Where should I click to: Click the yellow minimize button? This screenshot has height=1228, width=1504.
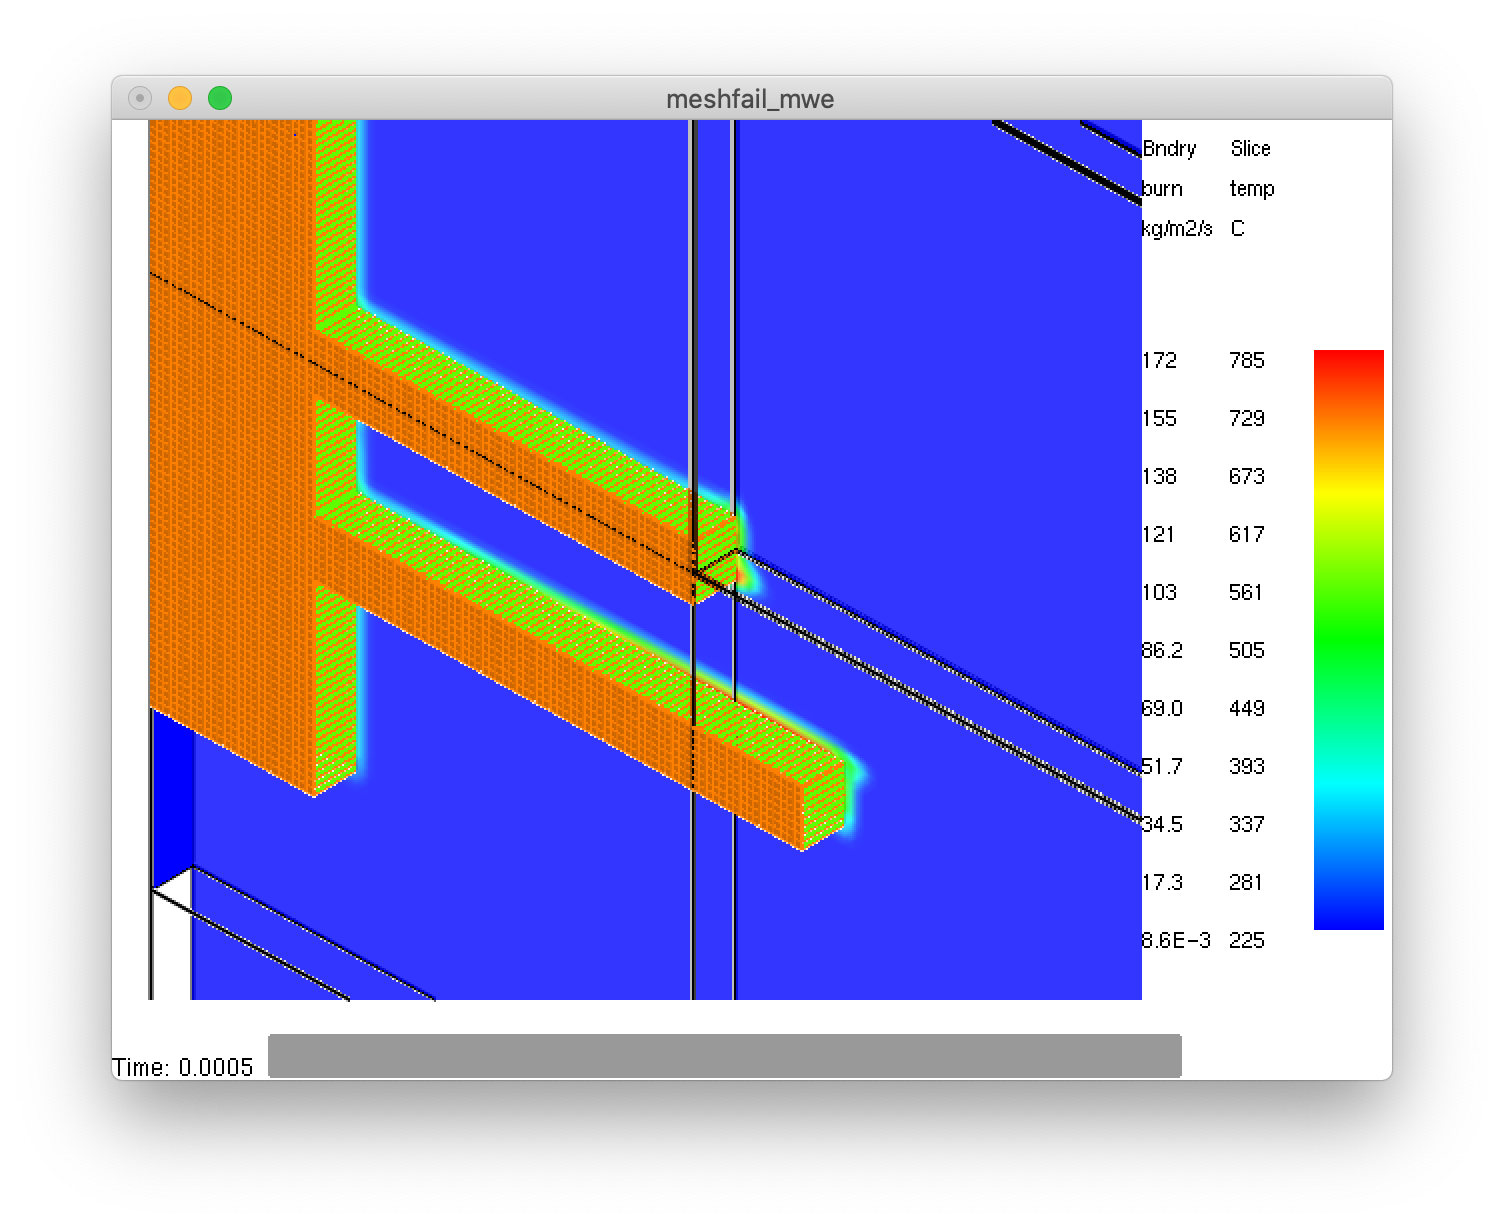(x=180, y=97)
